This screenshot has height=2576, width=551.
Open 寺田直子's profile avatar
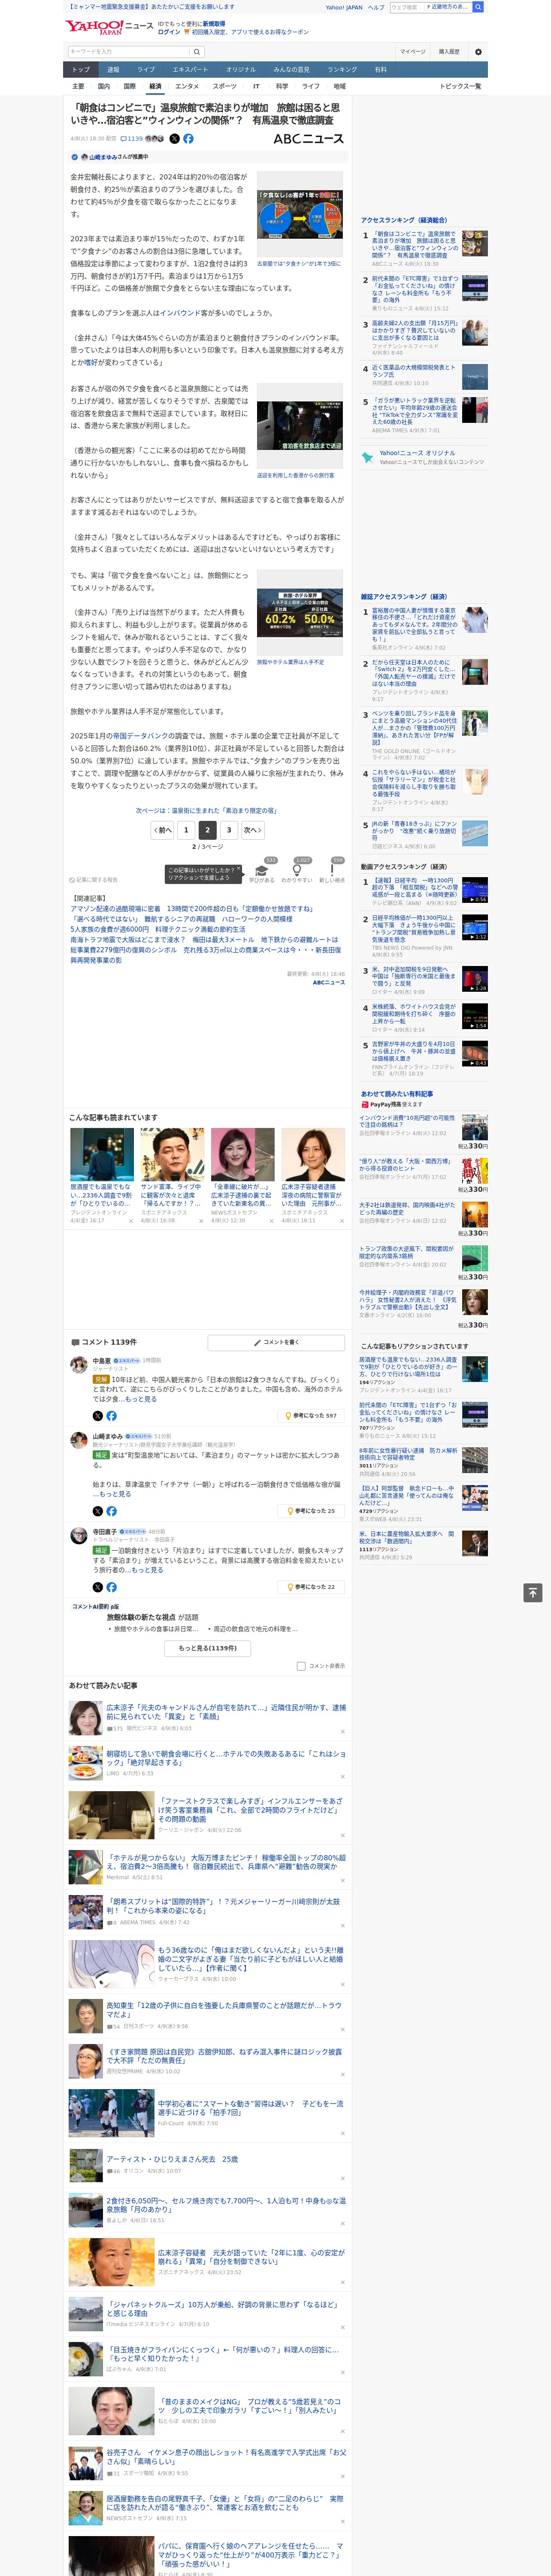(x=78, y=1536)
